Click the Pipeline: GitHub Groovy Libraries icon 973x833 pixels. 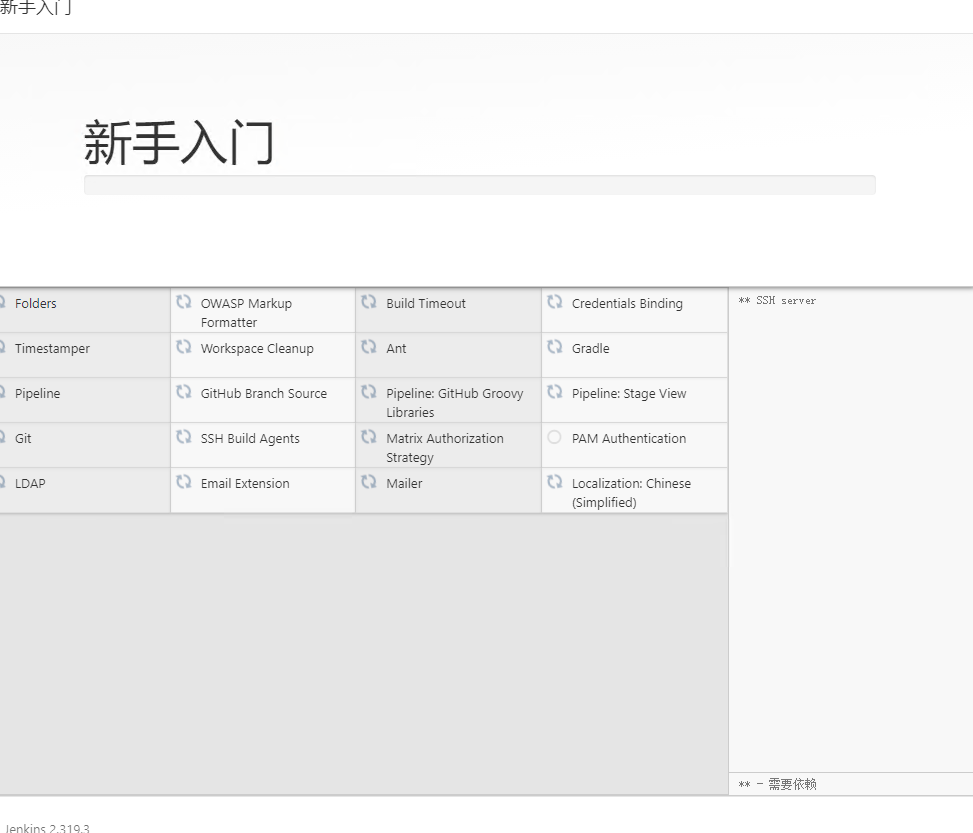(369, 392)
